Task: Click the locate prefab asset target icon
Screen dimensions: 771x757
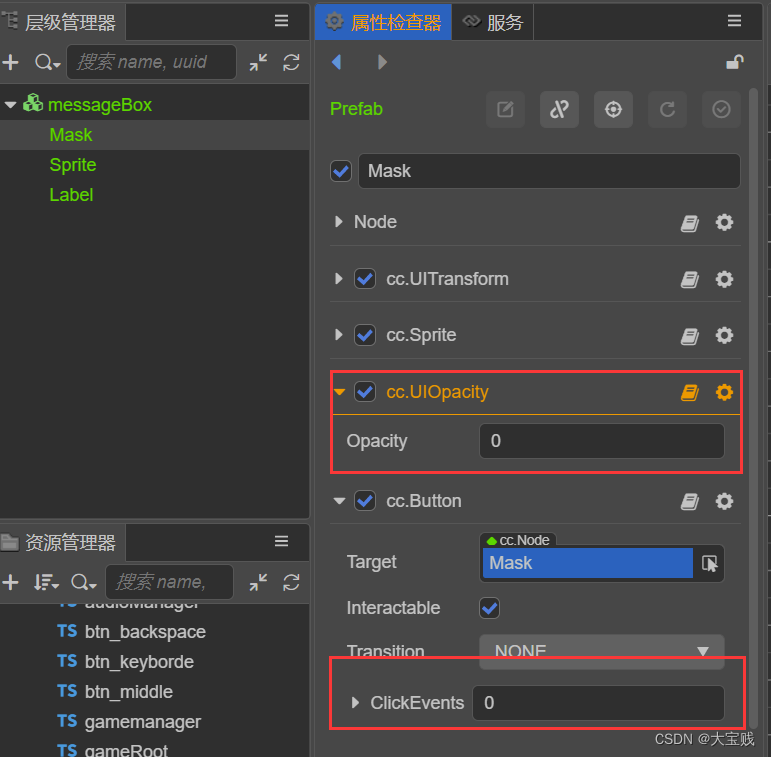Action: click(x=613, y=110)
